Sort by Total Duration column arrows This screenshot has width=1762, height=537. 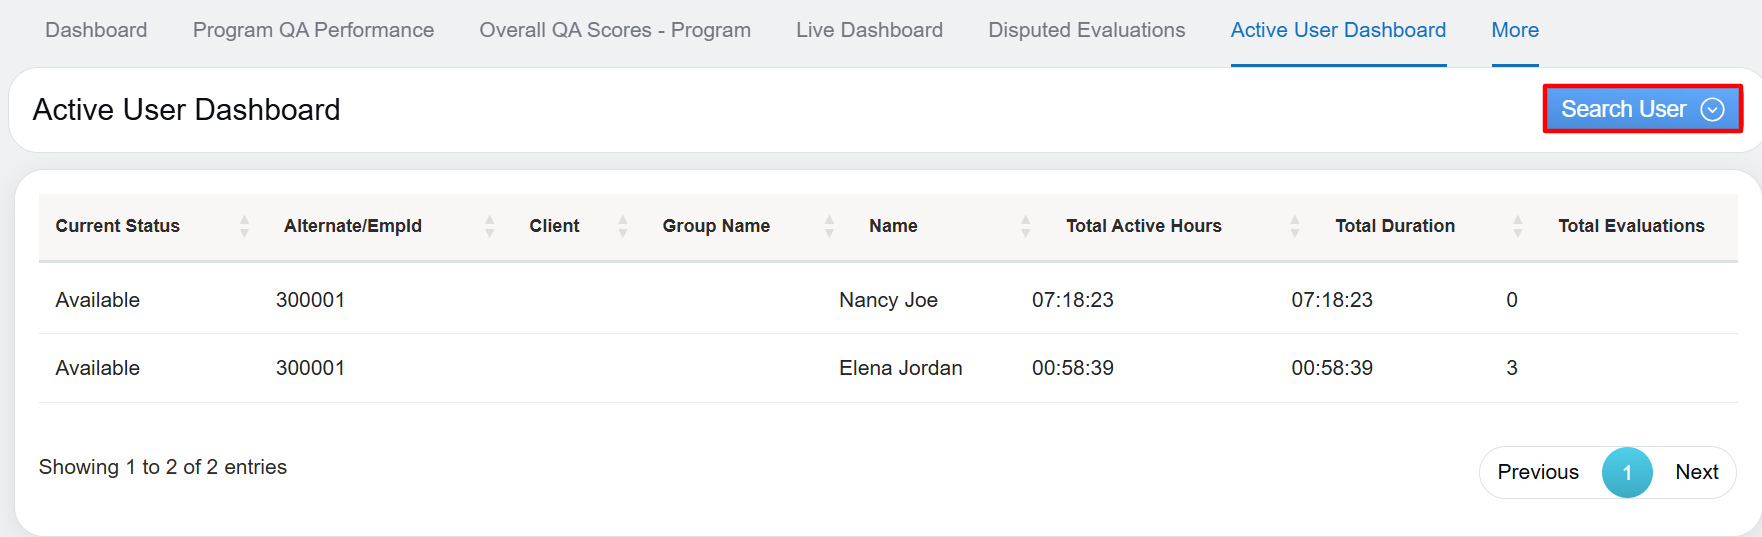(1517, 226)
